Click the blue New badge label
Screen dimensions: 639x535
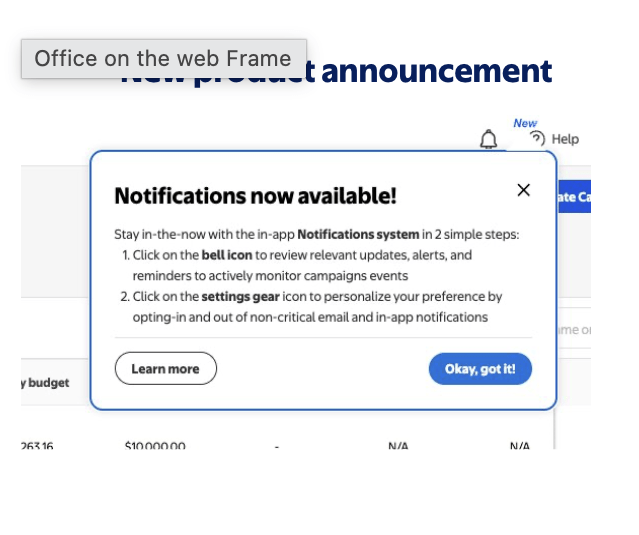pos(525,123)
